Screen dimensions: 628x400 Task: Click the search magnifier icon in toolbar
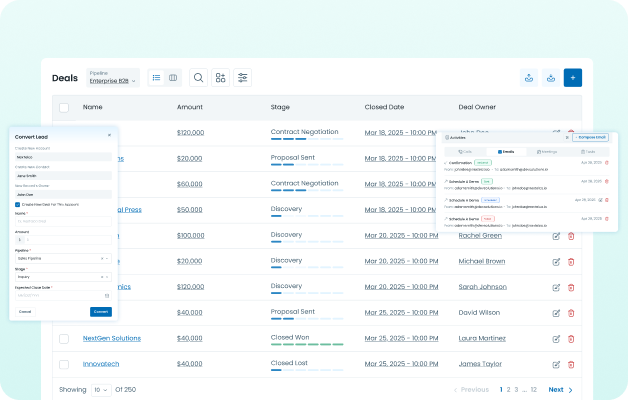pos(198,77)
